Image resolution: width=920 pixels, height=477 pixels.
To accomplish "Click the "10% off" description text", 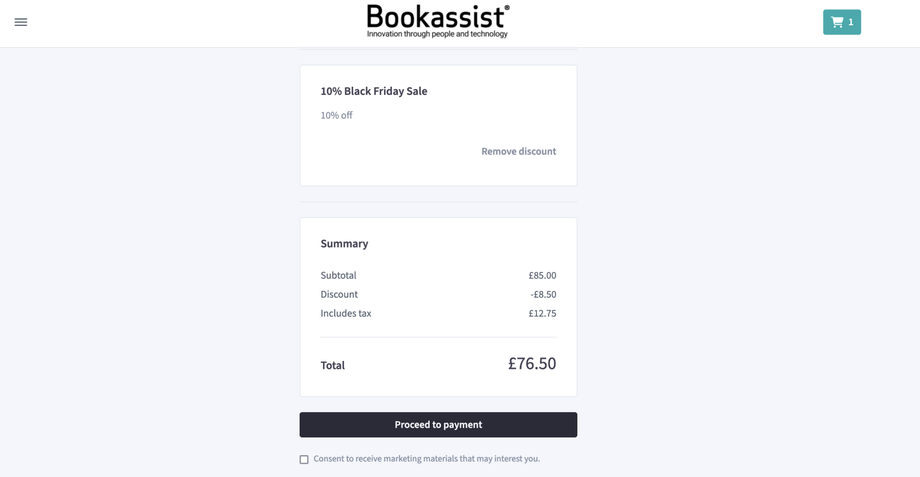I will (x=336, y=115).
